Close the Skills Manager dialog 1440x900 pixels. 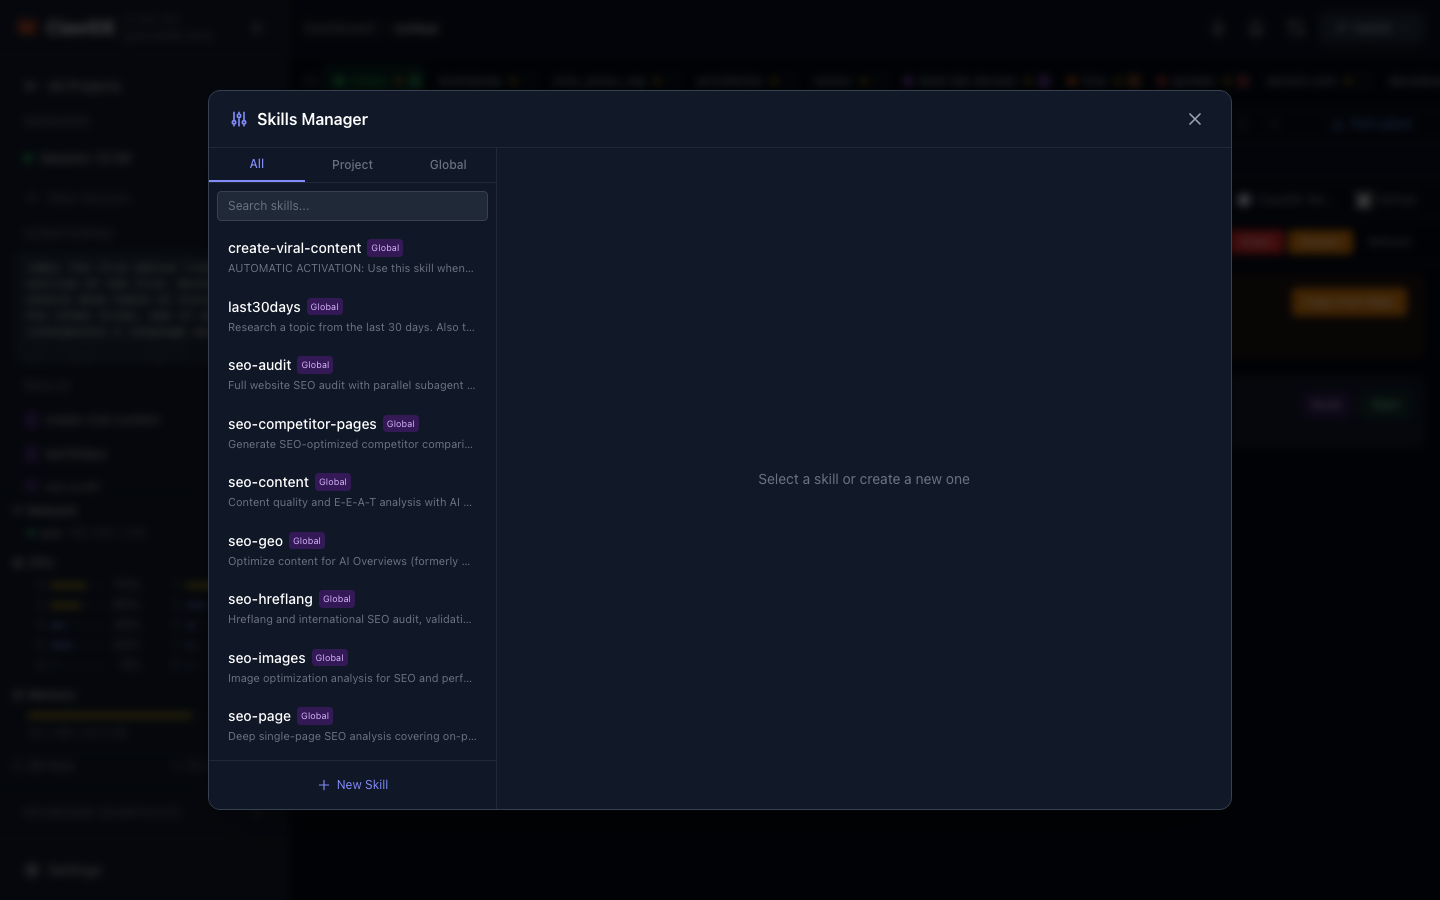click(1195, 119)
